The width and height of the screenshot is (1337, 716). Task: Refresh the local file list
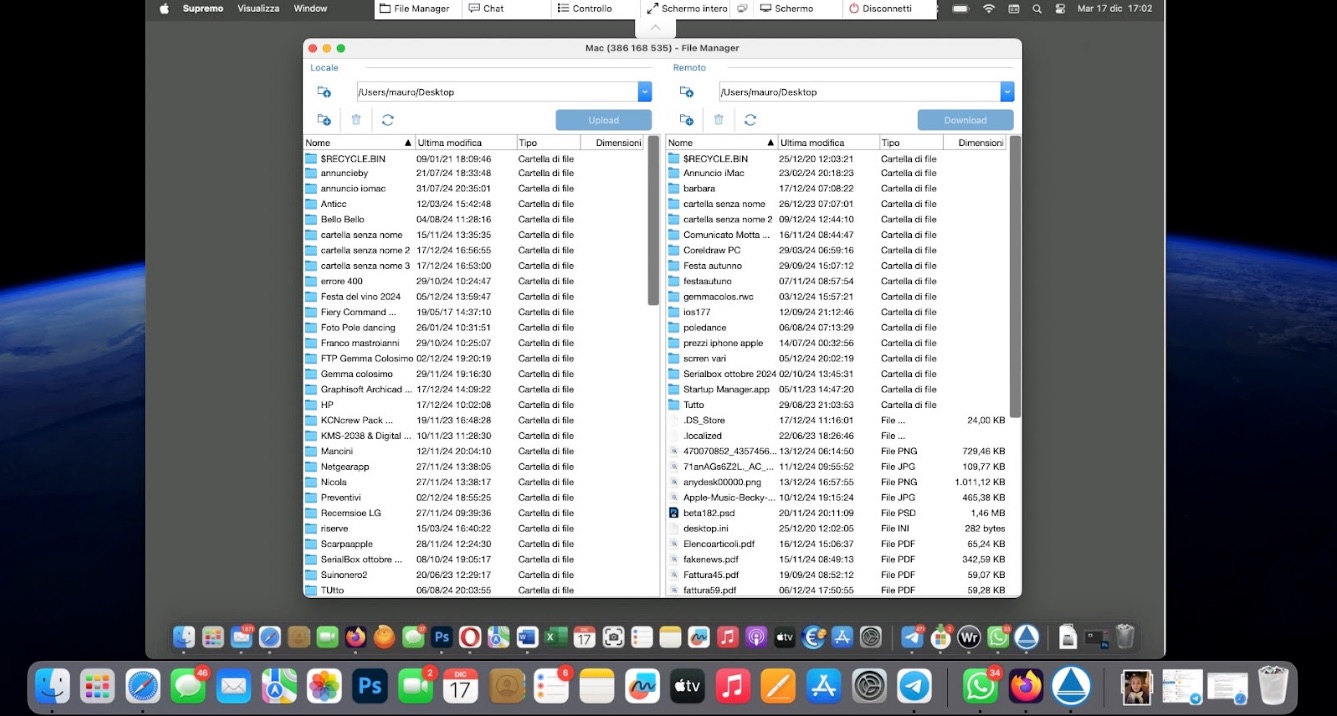[388, 119]
